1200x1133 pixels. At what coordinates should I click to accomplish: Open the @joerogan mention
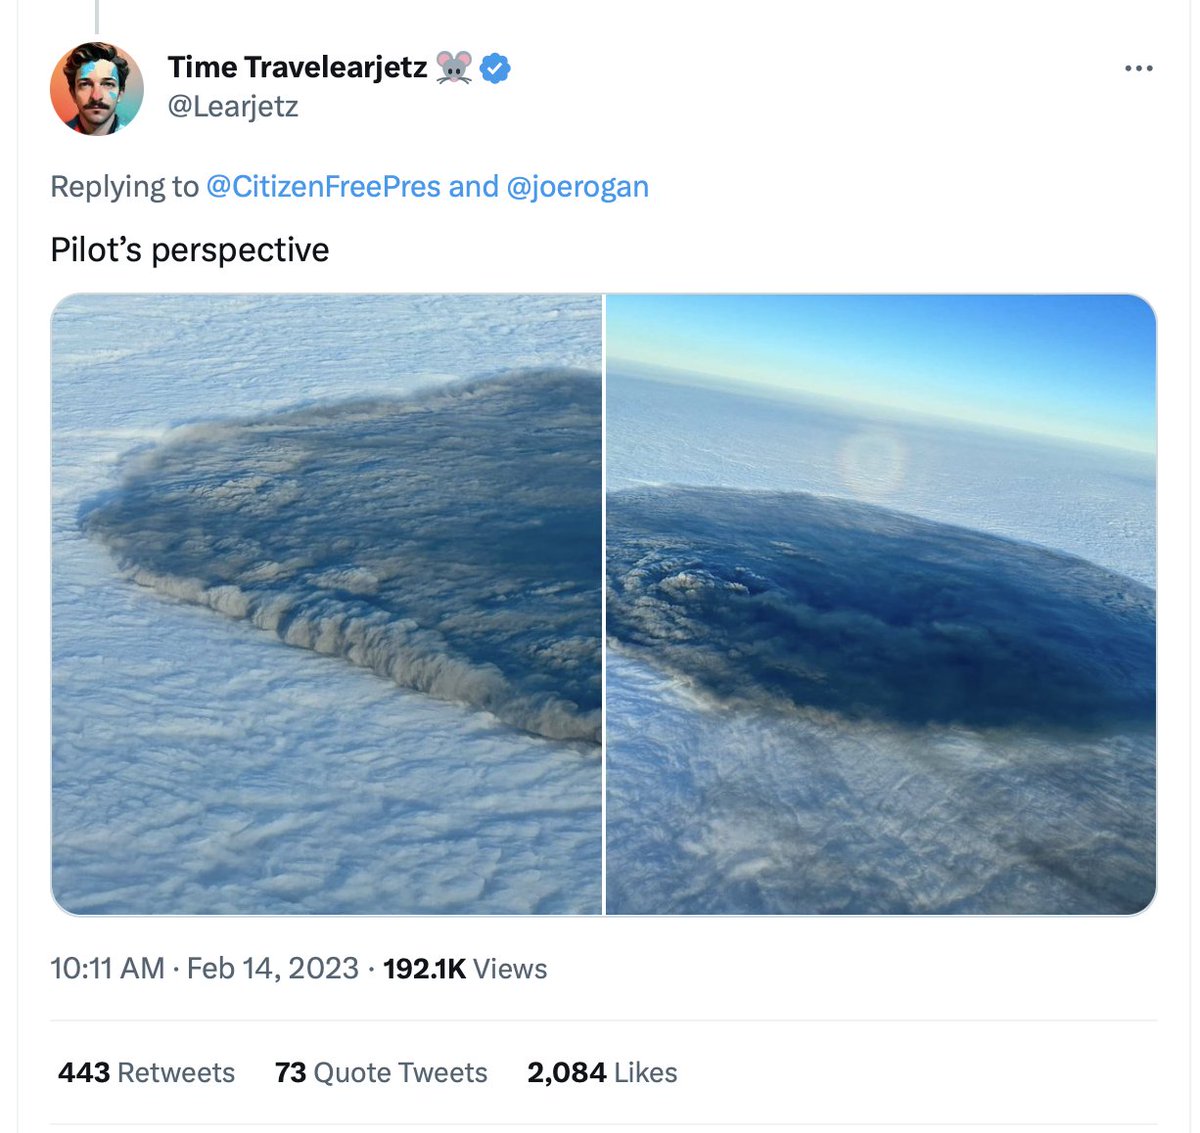(x=578, y=187)
